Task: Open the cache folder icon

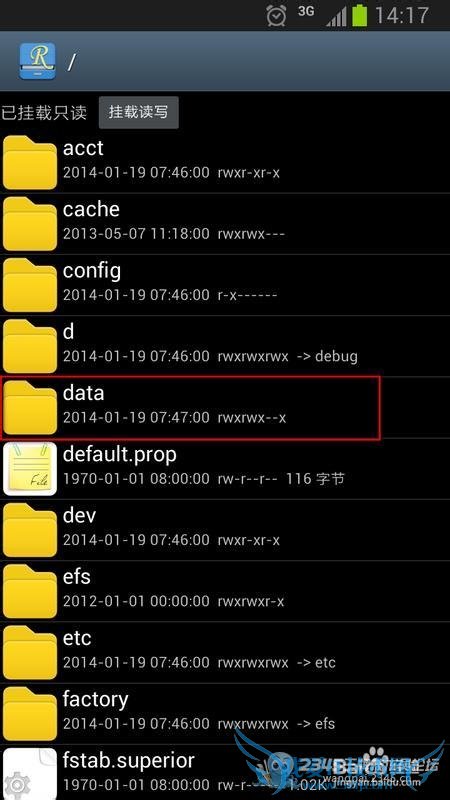Action: (30, 223)
